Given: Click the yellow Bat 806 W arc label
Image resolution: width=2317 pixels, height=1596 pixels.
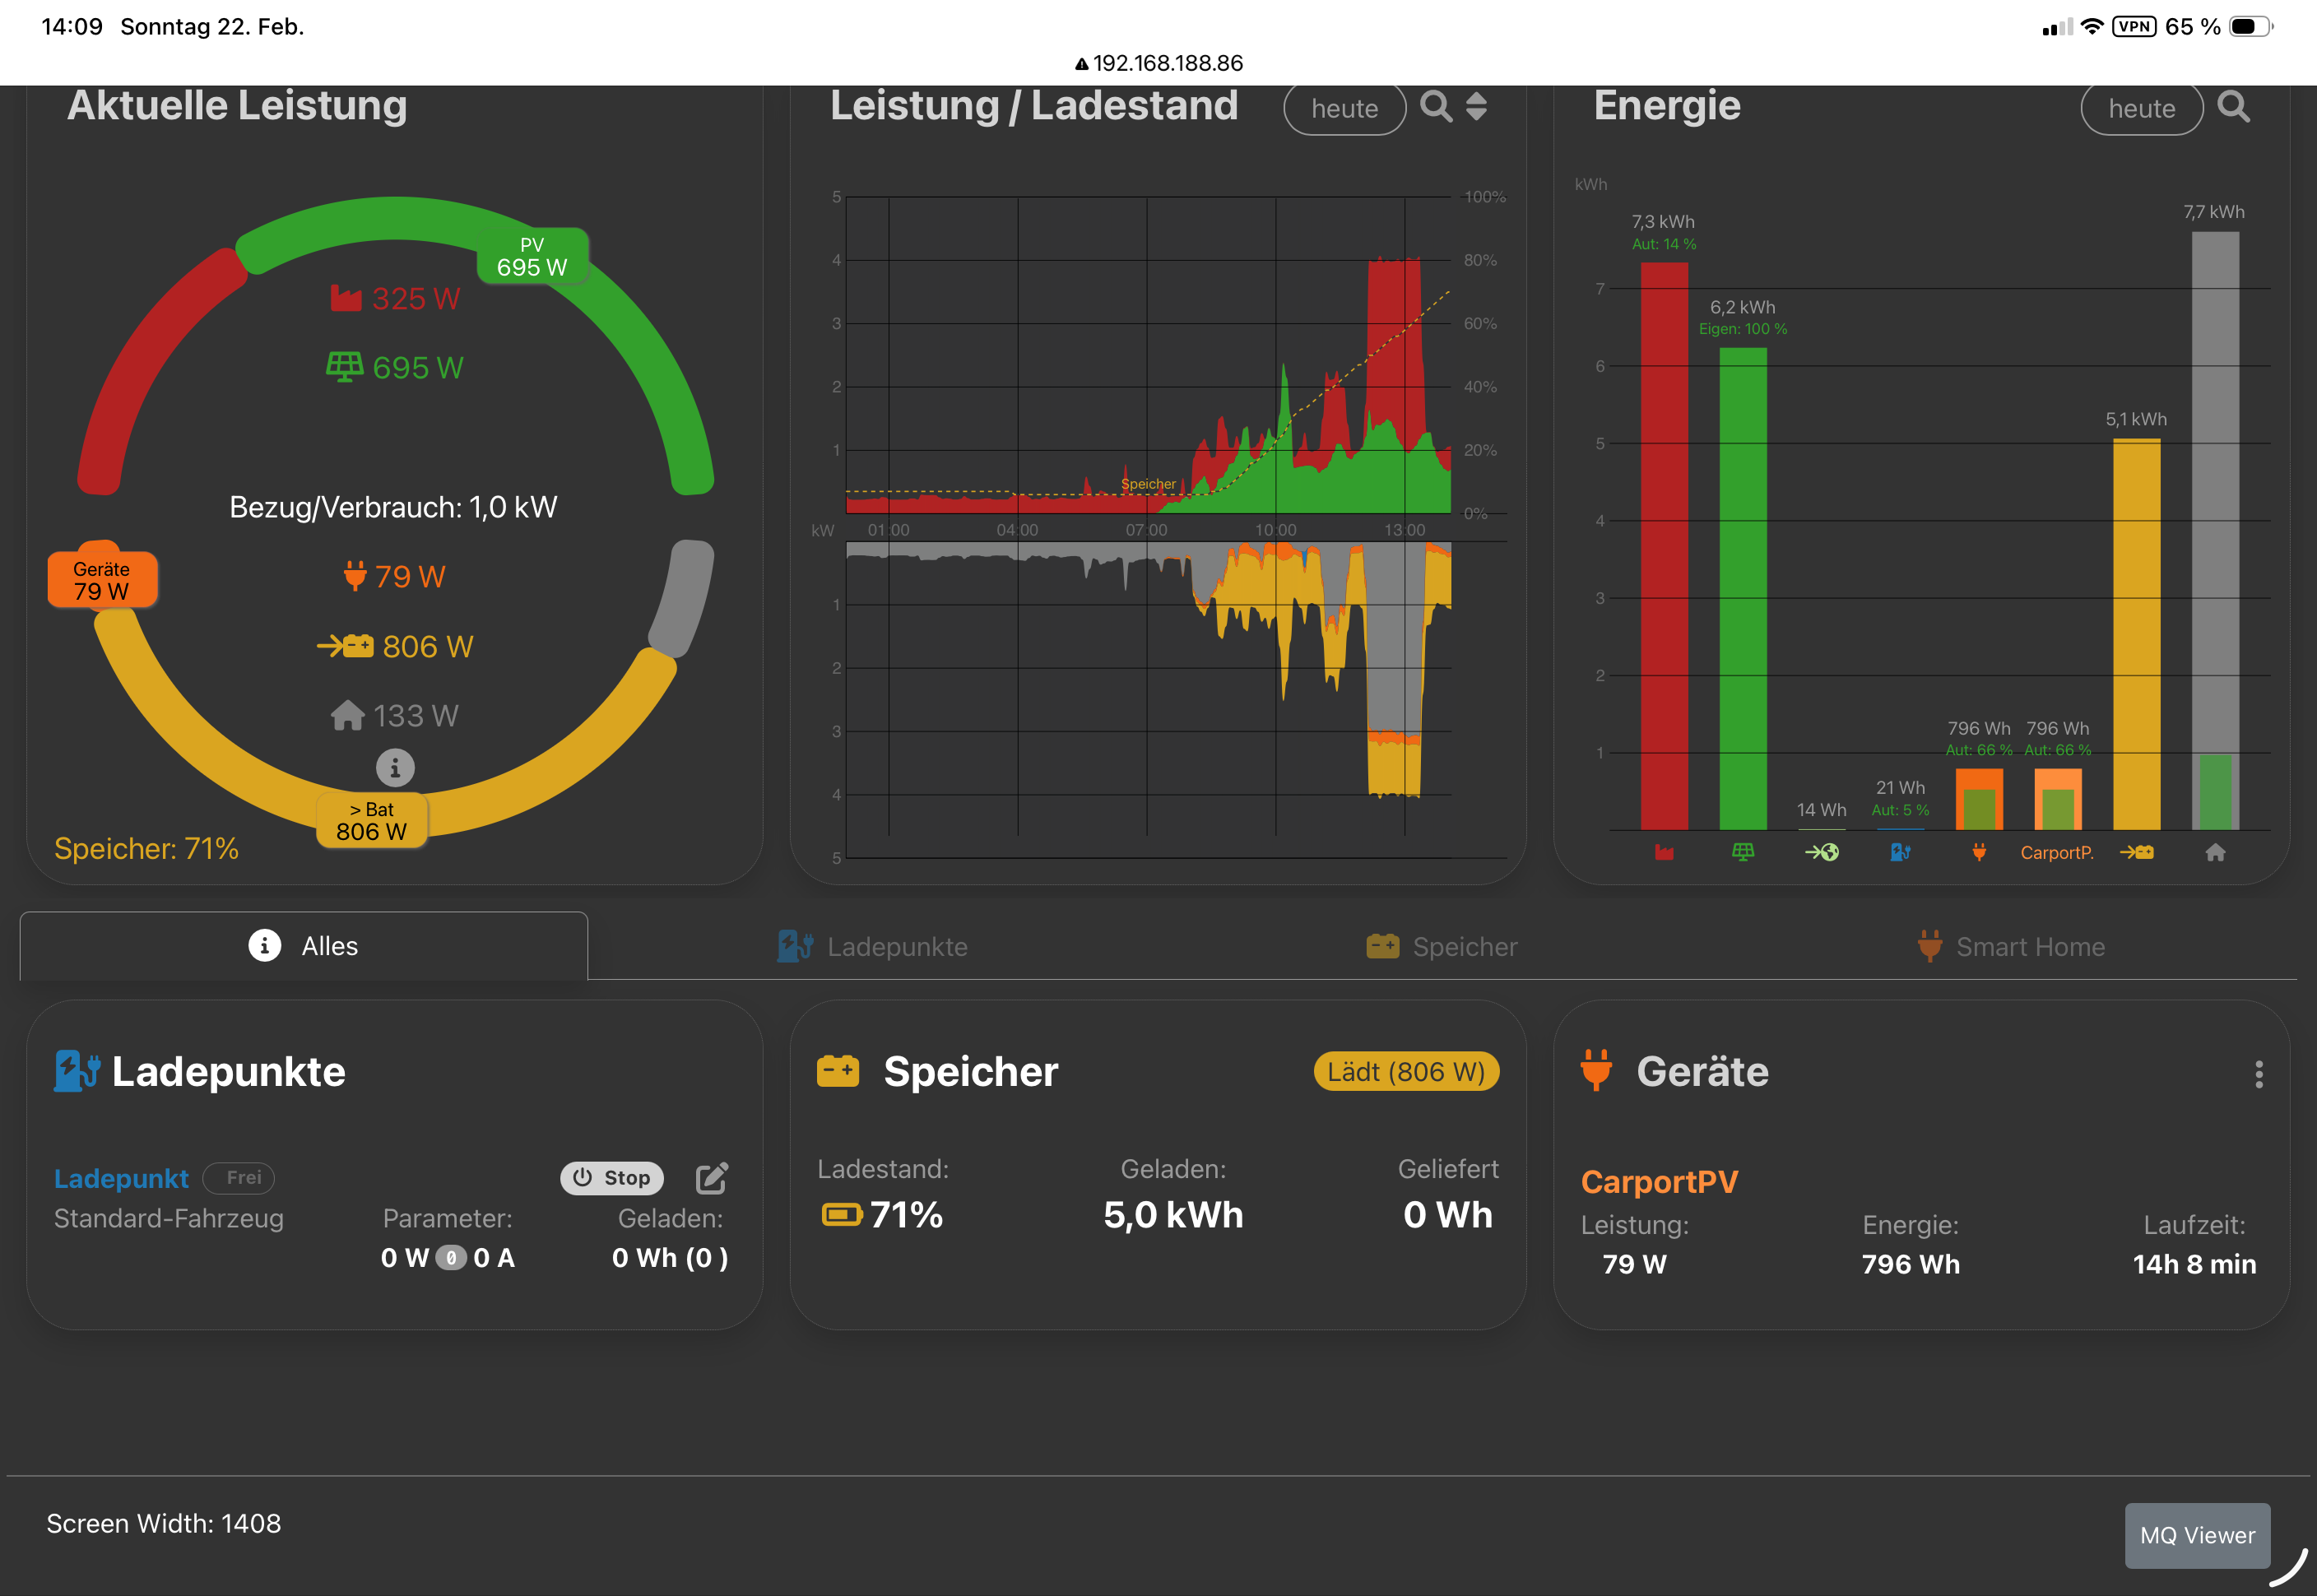Looking at the screenshot, I should pyautogui.click(x=371, y=821).
